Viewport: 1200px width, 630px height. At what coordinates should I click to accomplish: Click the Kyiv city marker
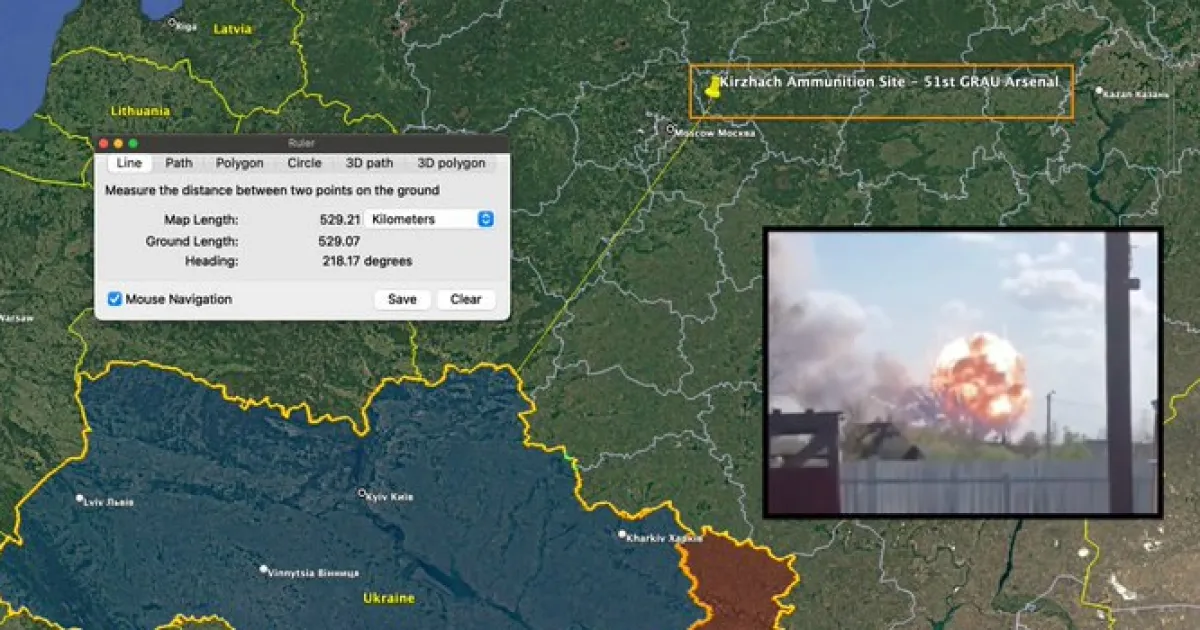362,492
